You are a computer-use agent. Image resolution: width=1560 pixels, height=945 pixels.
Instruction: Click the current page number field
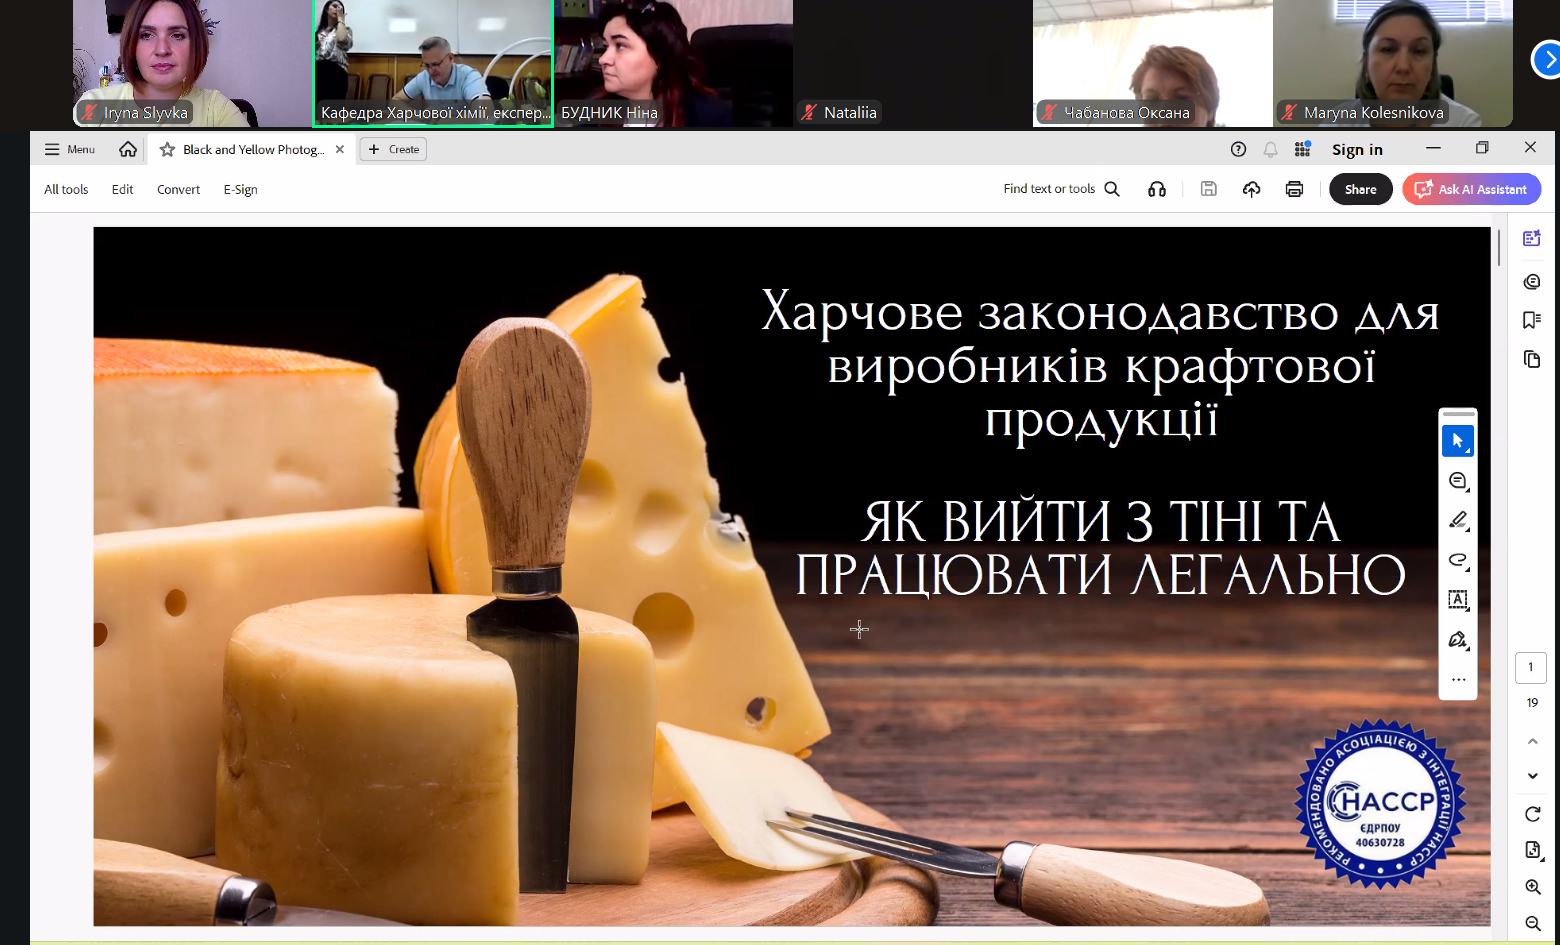point(1530,667)
